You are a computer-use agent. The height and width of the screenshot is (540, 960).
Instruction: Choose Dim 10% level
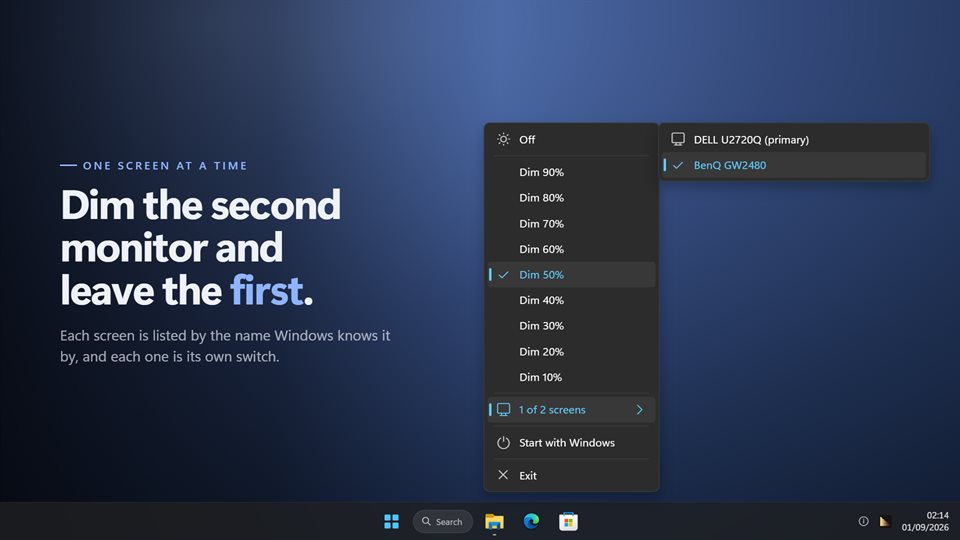(x=571, y=377)
